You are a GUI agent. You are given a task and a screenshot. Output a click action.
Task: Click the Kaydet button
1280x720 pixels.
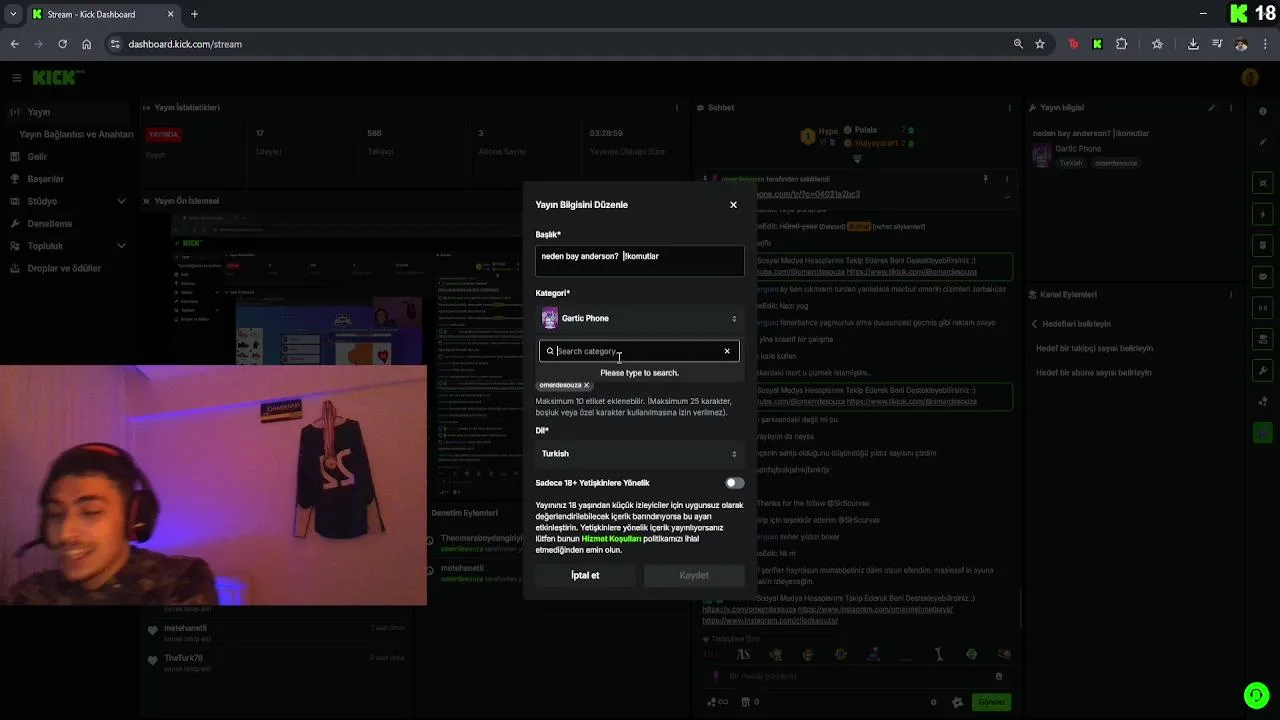[694, 575]
